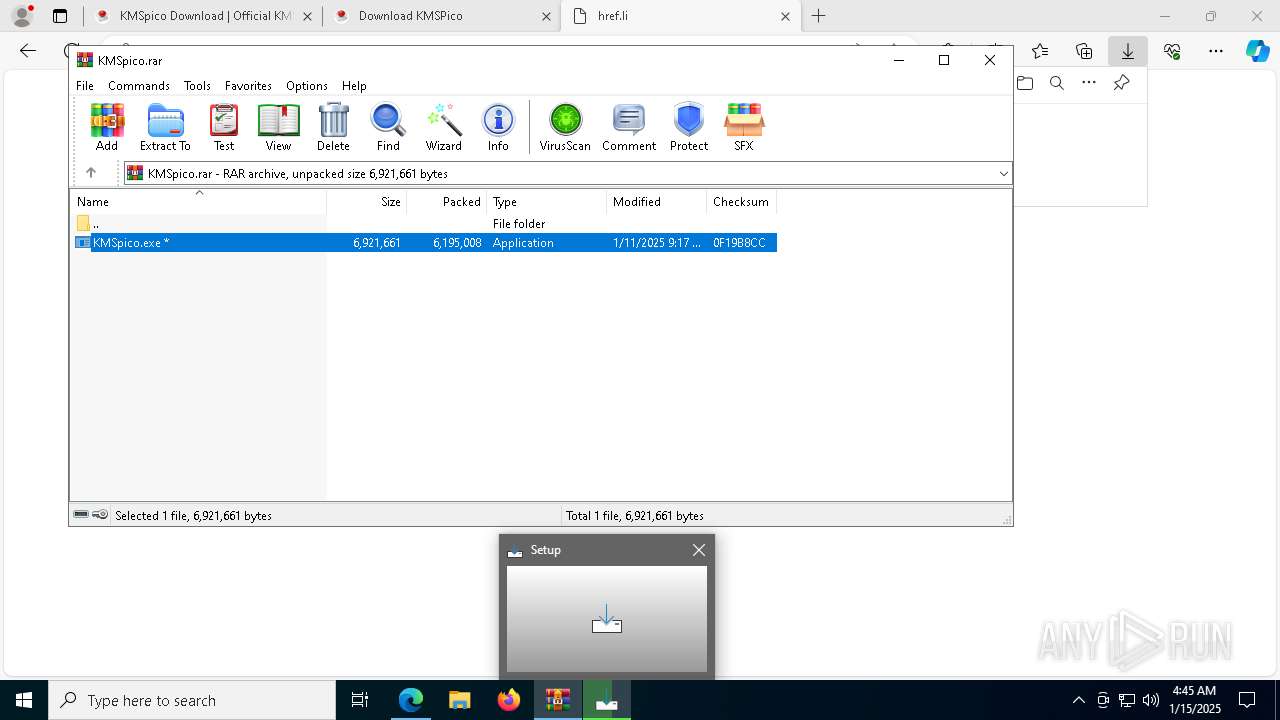Open volume control in tray

(x=1151, y=700)
